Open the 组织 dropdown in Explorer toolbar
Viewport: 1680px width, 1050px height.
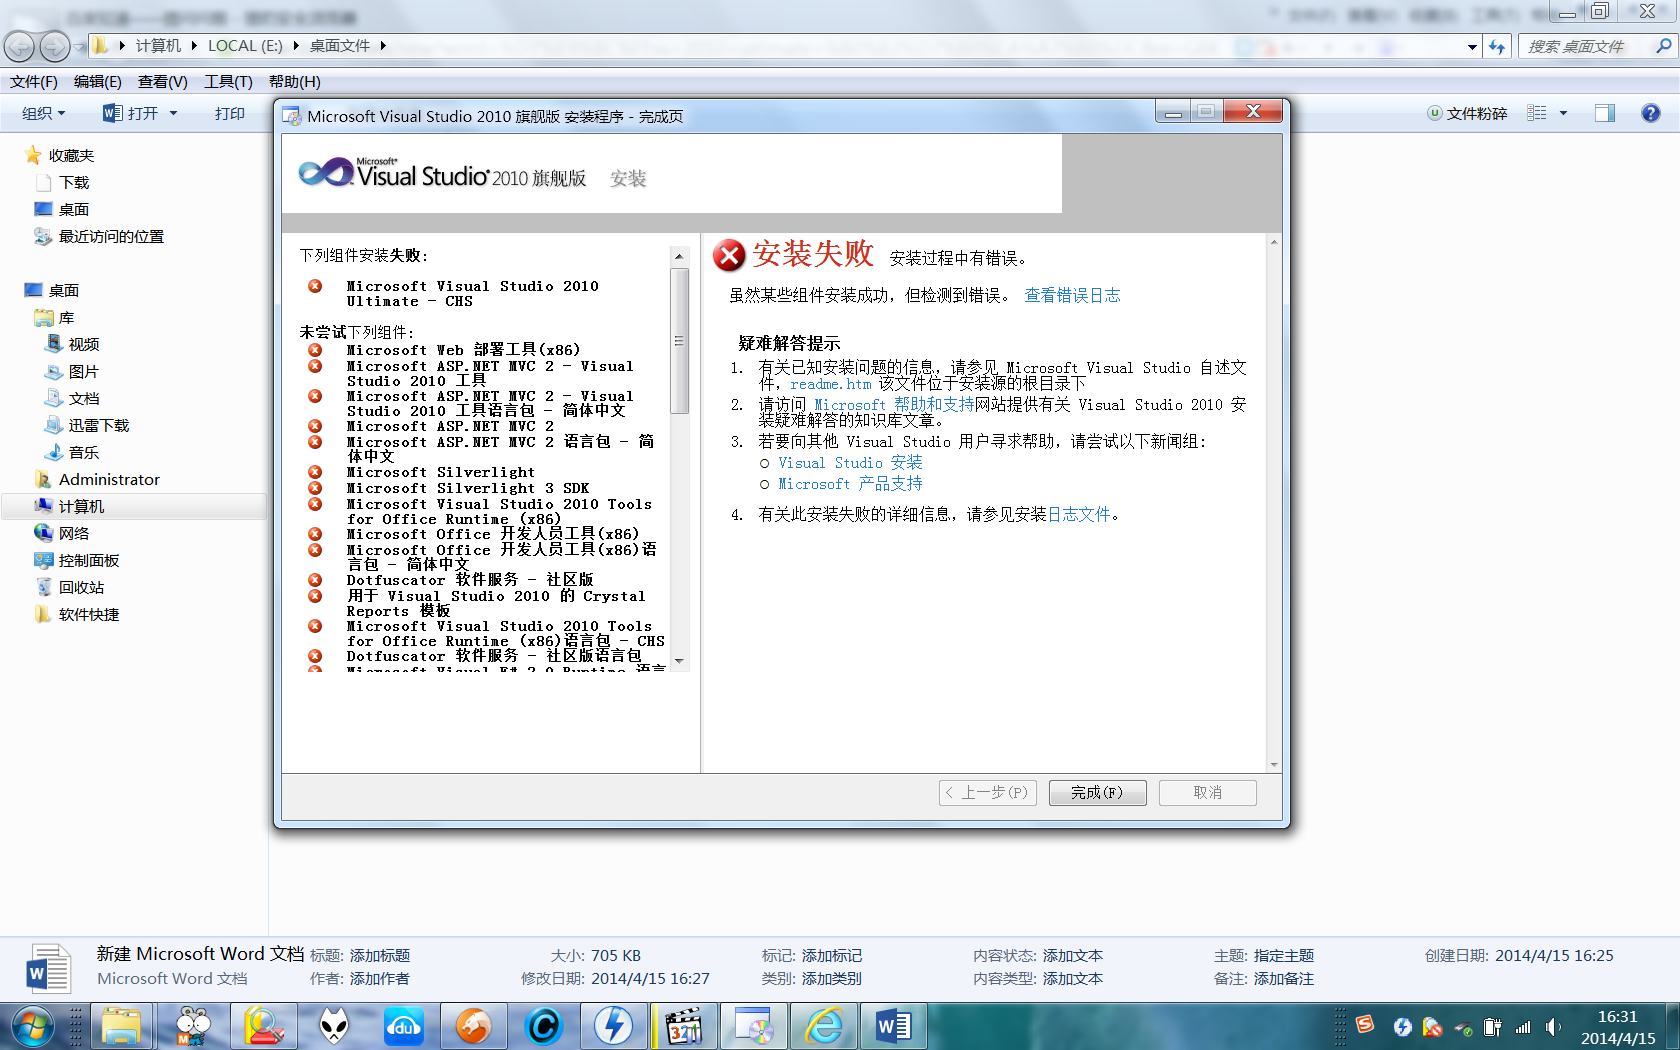pos(44,113)
